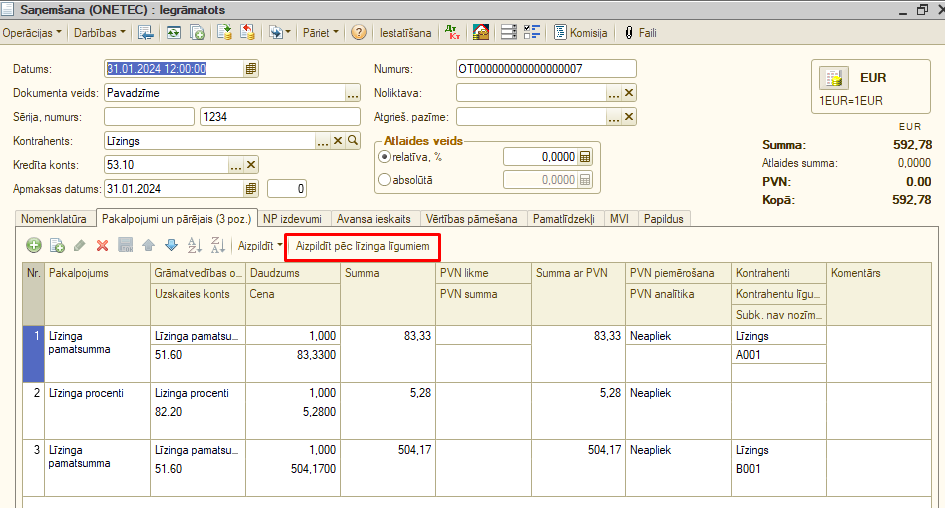The width and height of the screenshot is (945, 508).
Task: Click the EUR currency icon button
Action: coord(834,78)
